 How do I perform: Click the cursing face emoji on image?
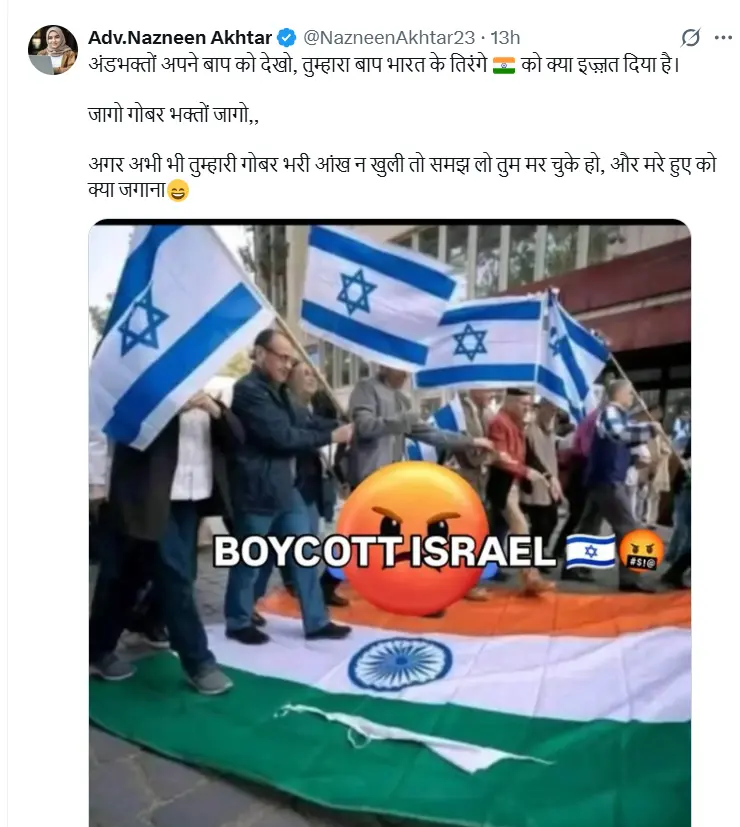(641, 551)
